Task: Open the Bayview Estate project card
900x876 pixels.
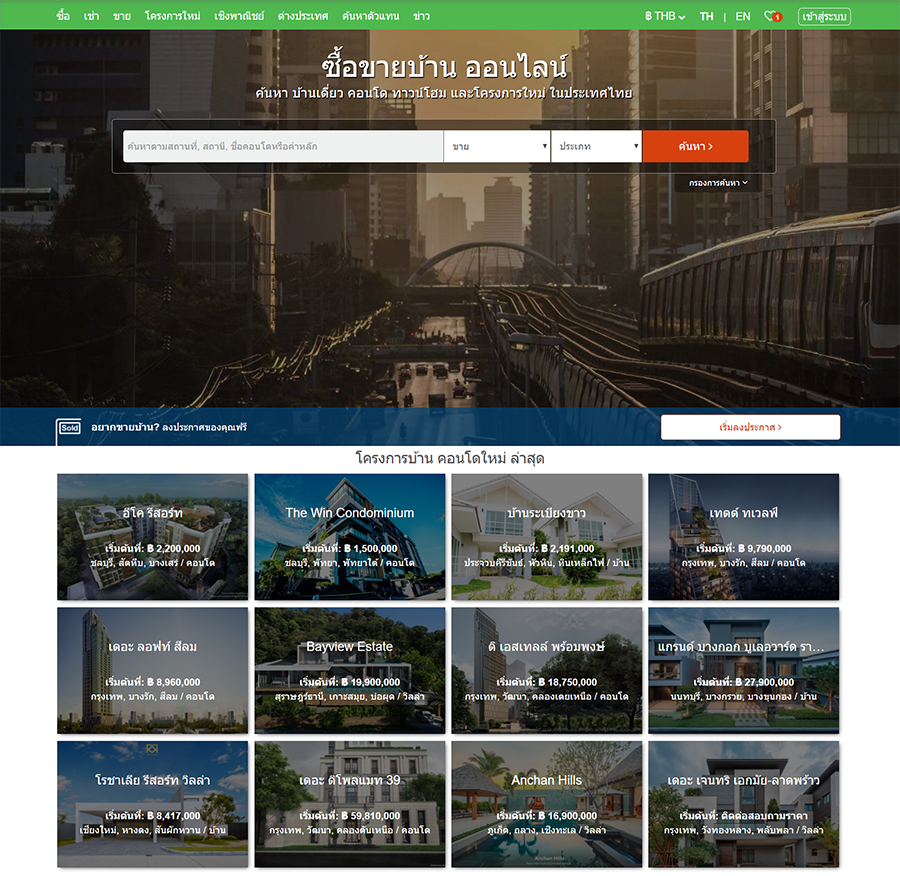Action: (x=349, y=670)
